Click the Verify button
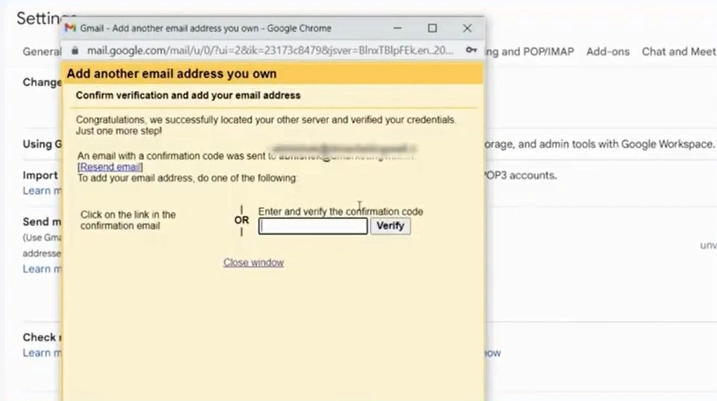The image size is (717, 401). coord(390,226)
